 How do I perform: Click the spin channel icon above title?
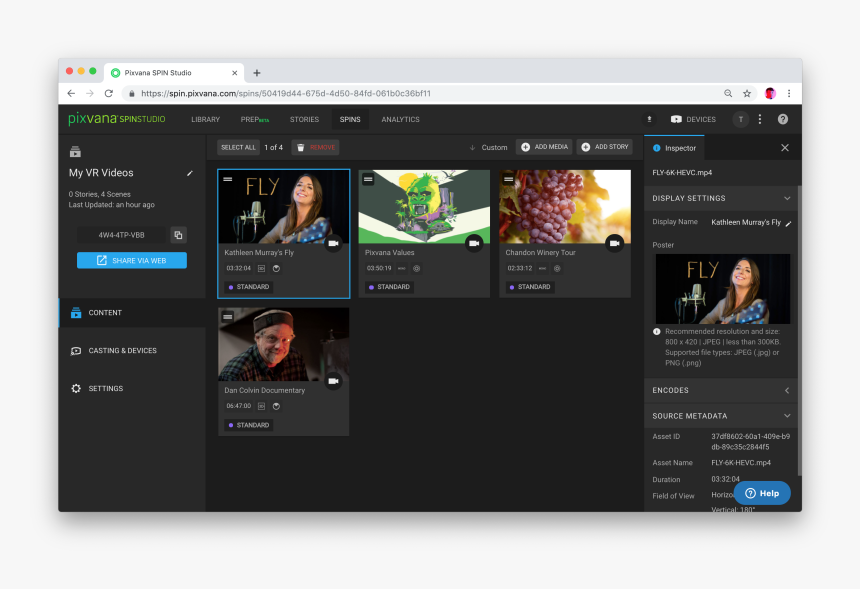[75, 151]
